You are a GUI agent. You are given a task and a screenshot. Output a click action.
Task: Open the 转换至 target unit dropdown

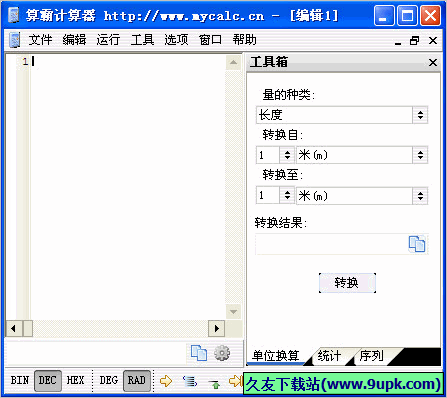420,196
